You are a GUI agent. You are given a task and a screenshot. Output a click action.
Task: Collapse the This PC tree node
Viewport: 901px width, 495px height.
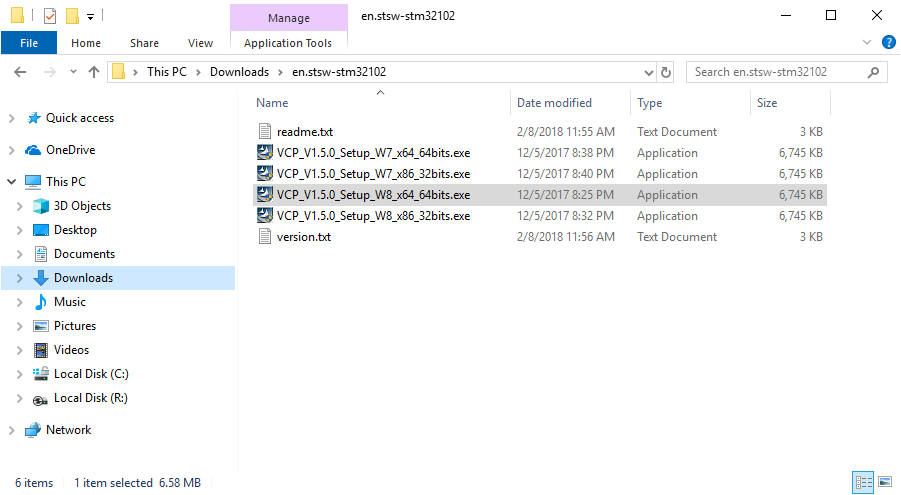[x=11, y=182]
